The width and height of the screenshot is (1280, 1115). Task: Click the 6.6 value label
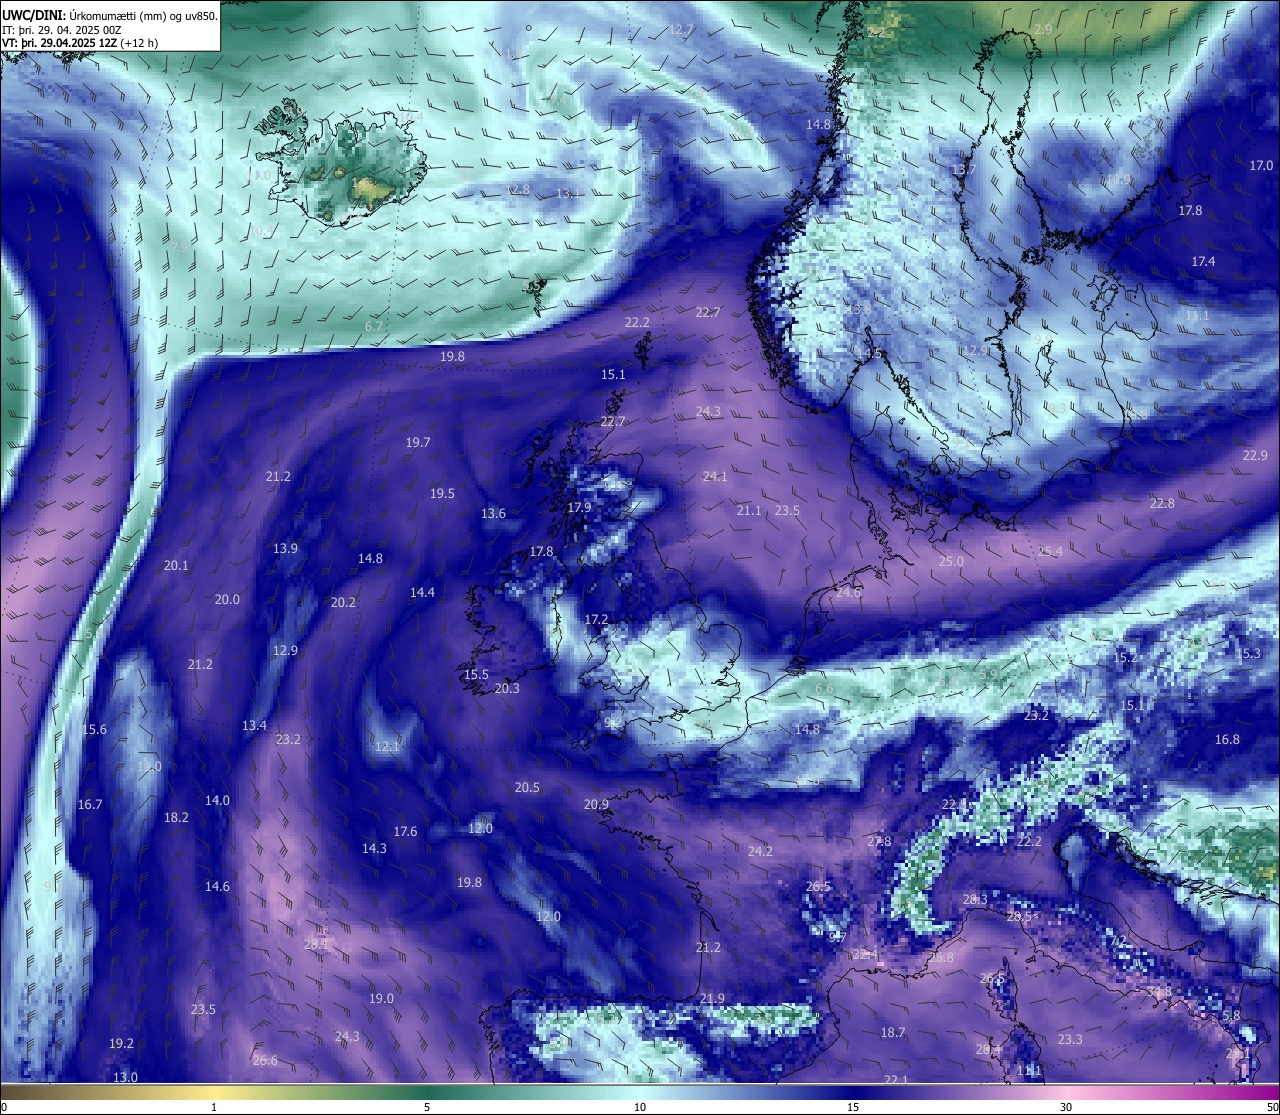point(824,688)
